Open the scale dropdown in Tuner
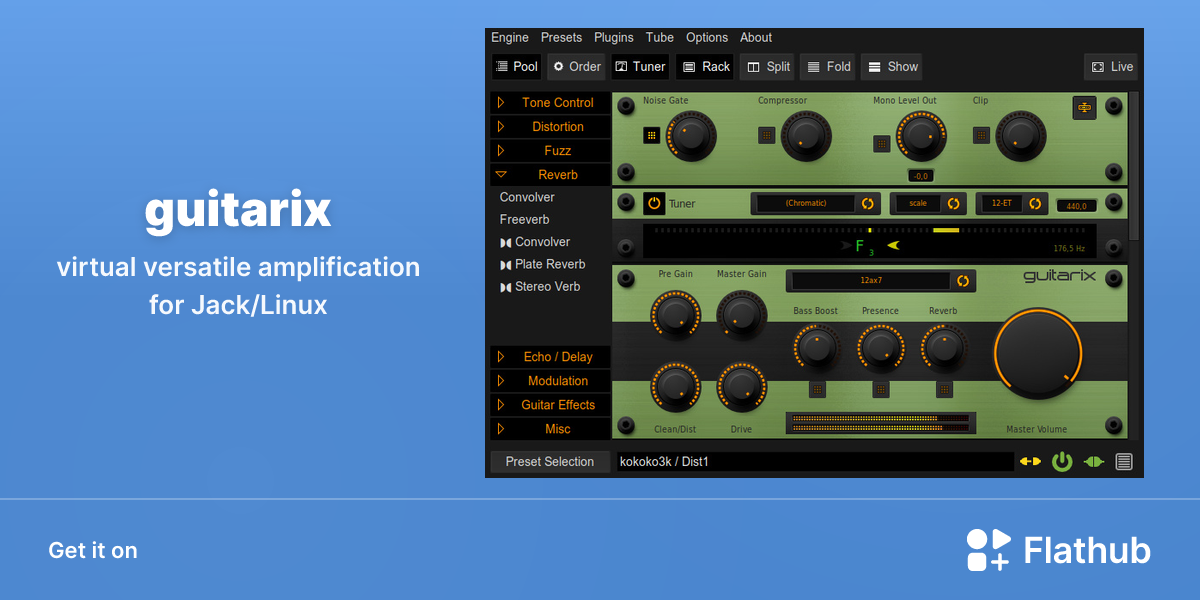Screen dimensions: 1200x600 coord(928,203)
